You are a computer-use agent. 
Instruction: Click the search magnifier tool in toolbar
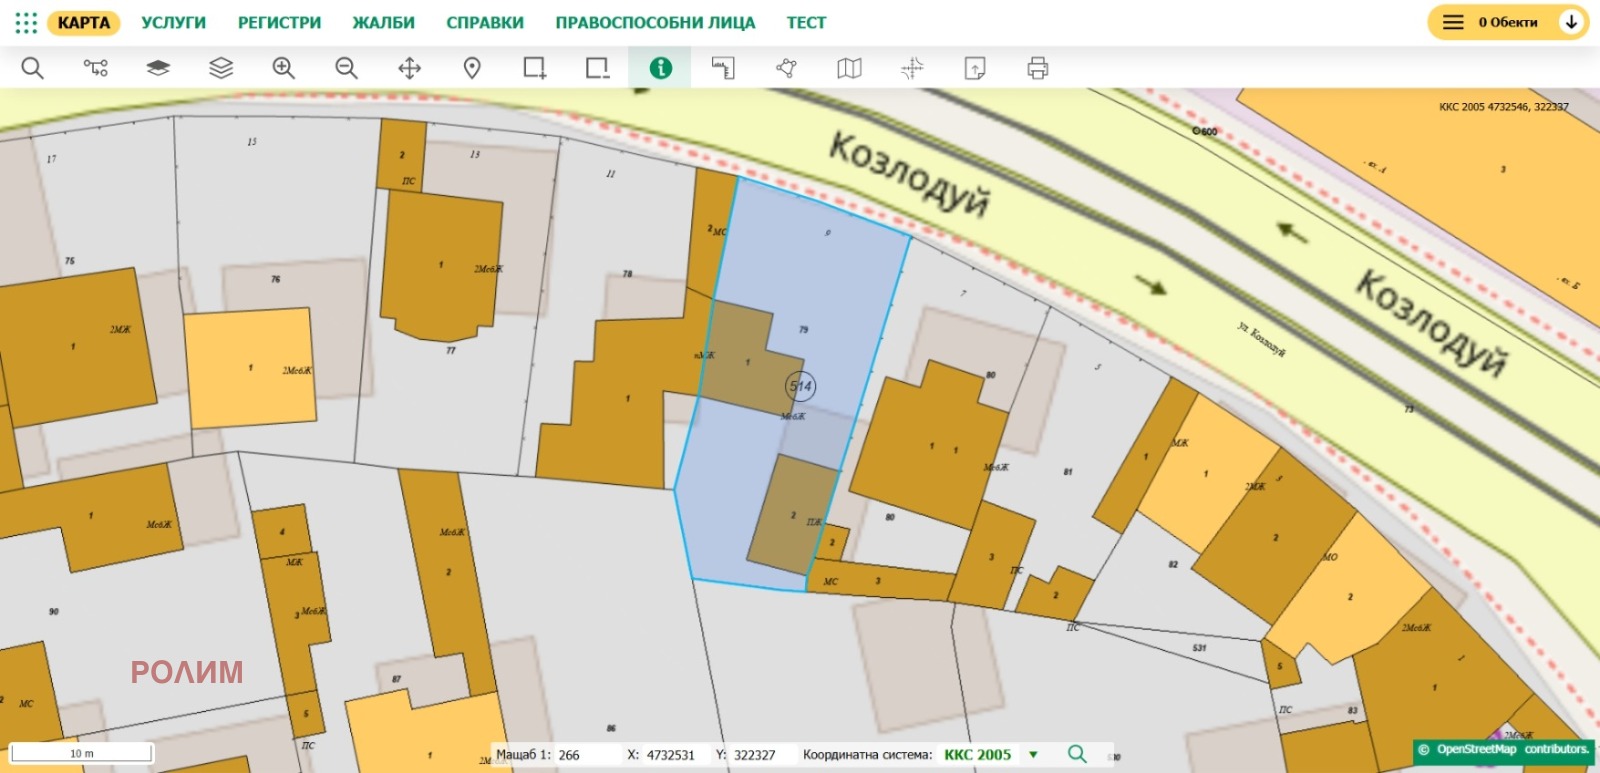pyautogui.click(x=33, y=68)
